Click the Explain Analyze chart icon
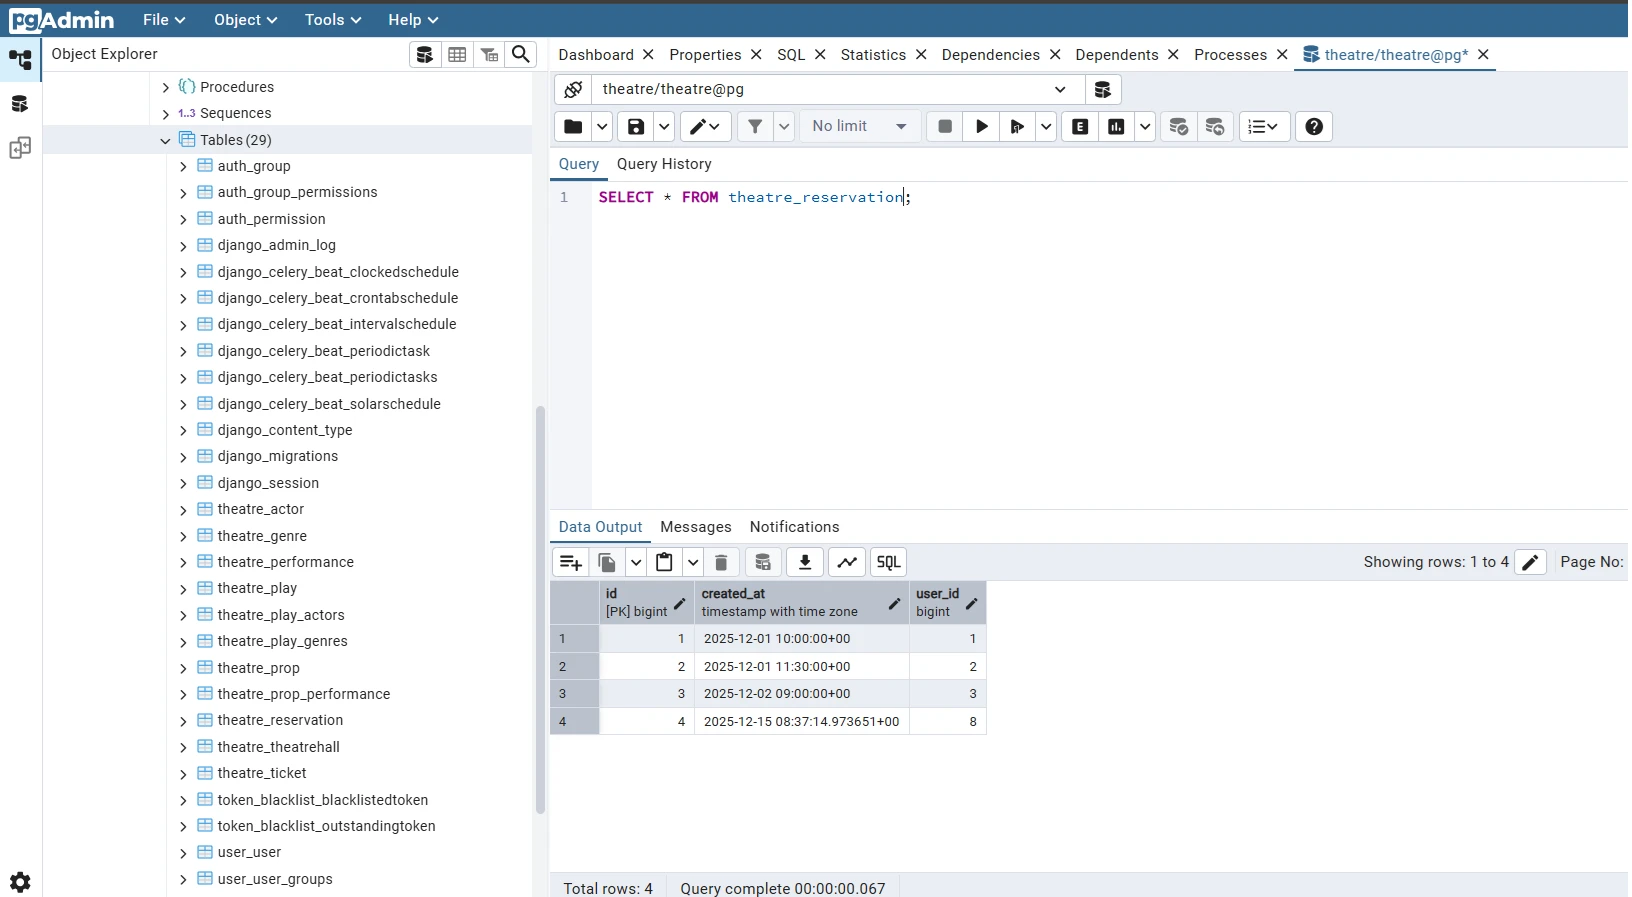 [1116, 126]
